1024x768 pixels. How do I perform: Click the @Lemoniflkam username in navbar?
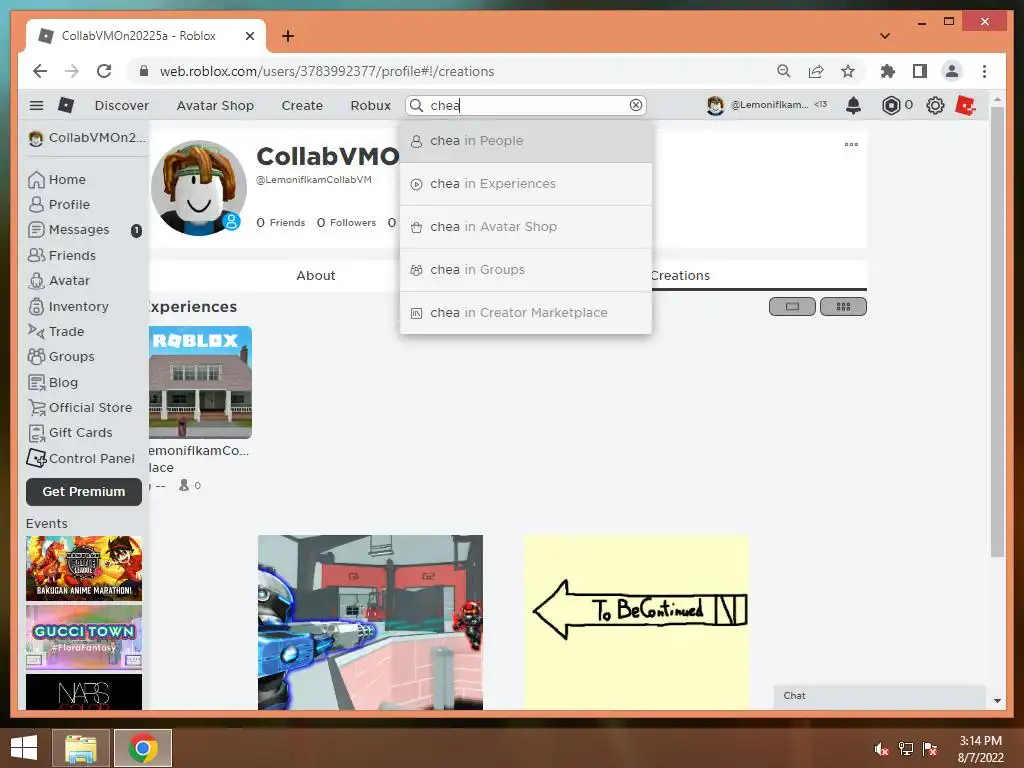click(769, 104)
